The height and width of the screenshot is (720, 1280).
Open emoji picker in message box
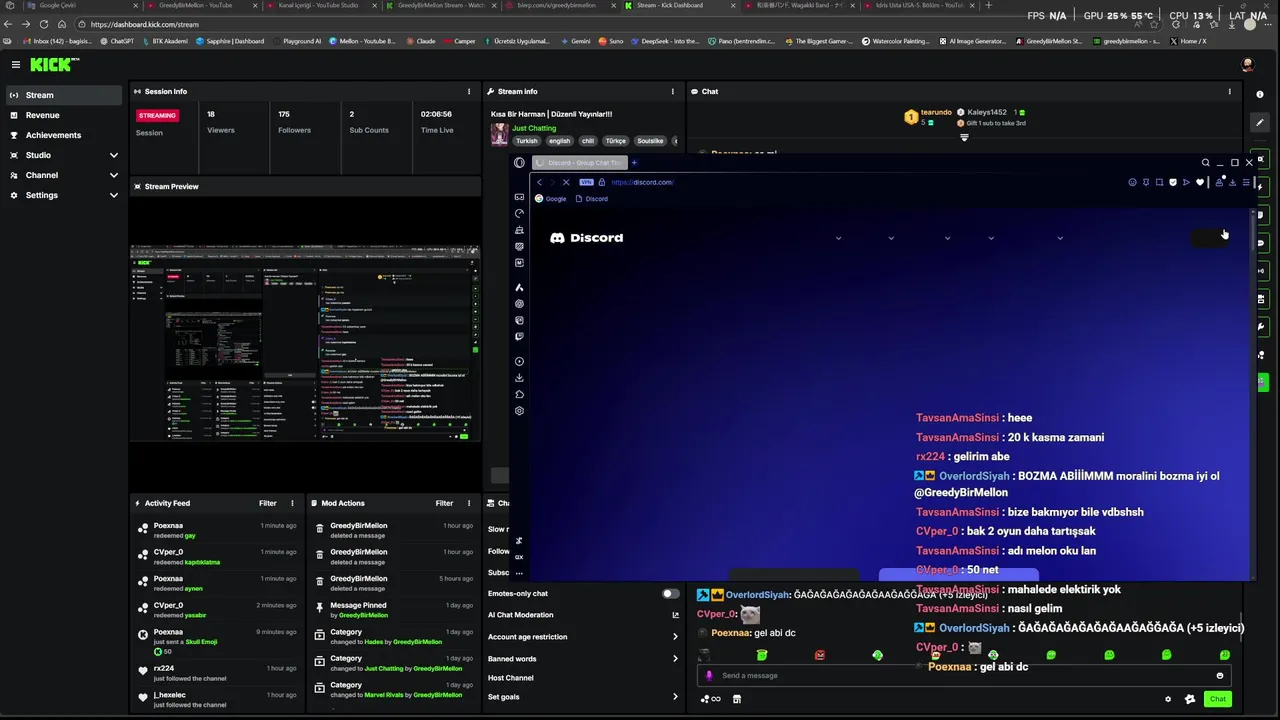[1220, 675]
